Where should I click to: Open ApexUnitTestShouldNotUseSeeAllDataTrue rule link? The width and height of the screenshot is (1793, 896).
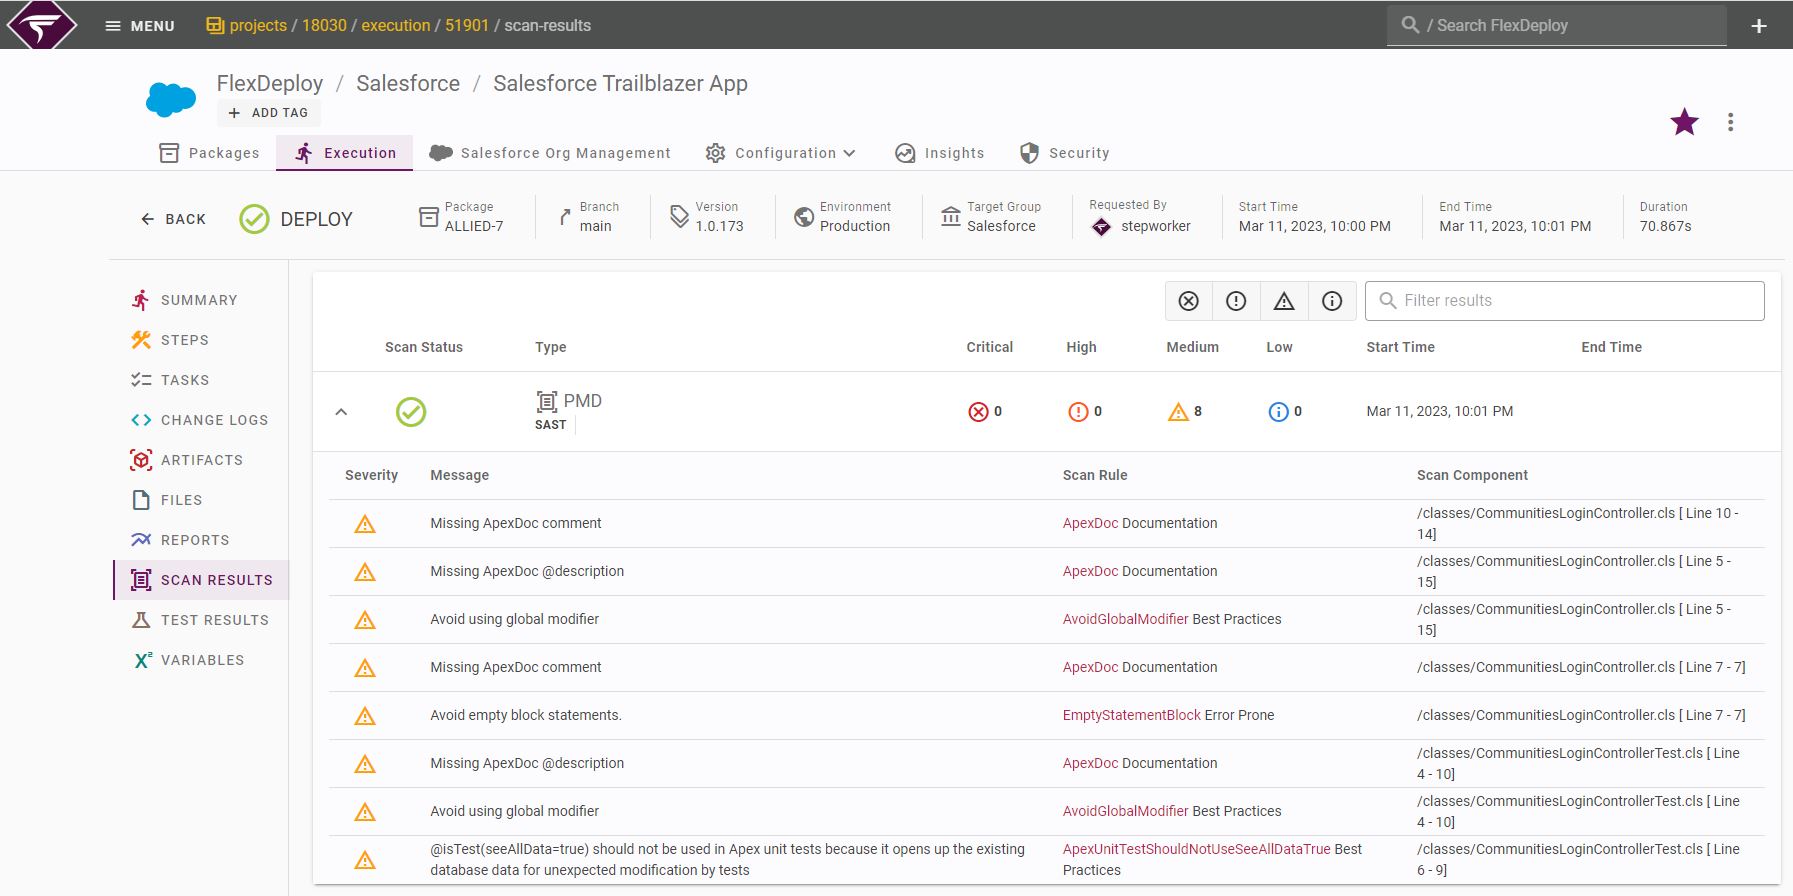tap(1196, 849)
